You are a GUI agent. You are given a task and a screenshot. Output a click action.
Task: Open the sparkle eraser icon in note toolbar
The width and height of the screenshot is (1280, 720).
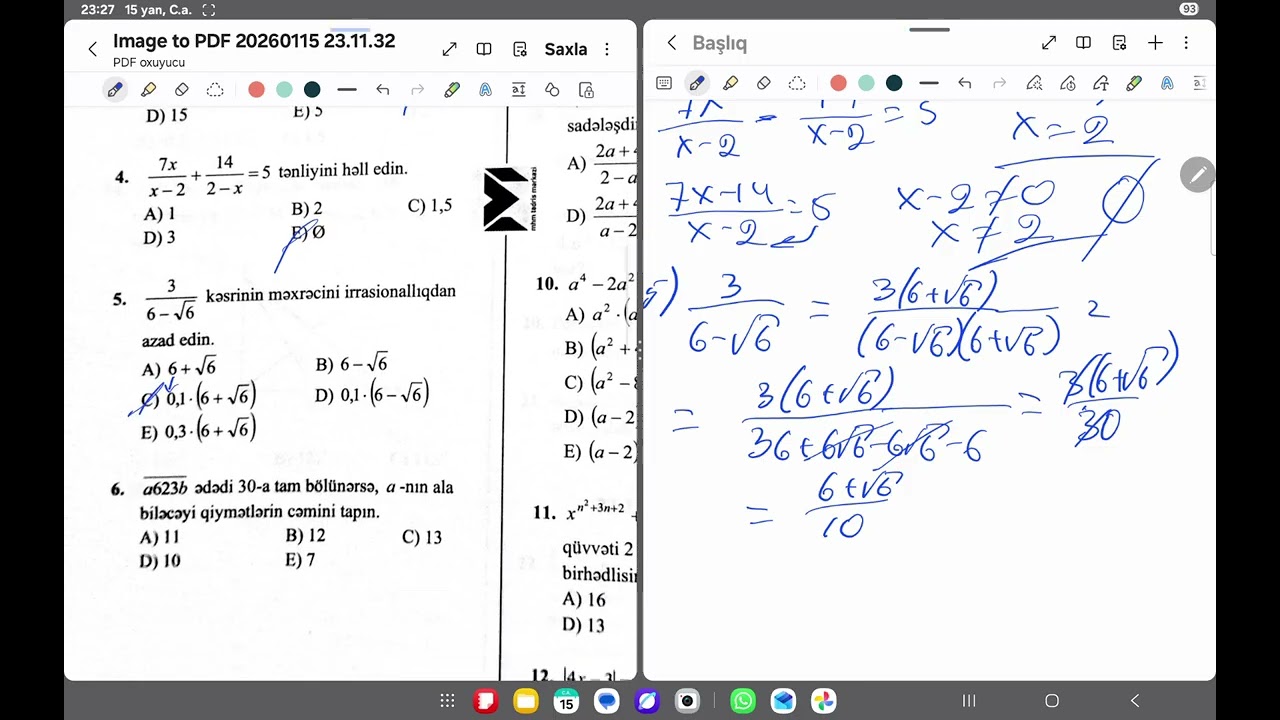tap(1034, 83)
